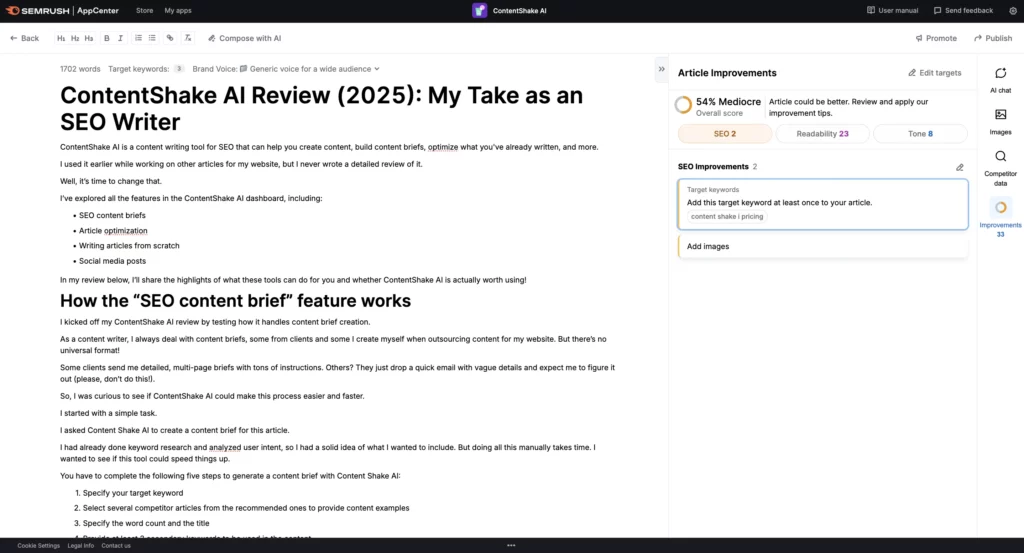
Task: Click 'Specify your target keyword' list item
Action: [133, 493]
